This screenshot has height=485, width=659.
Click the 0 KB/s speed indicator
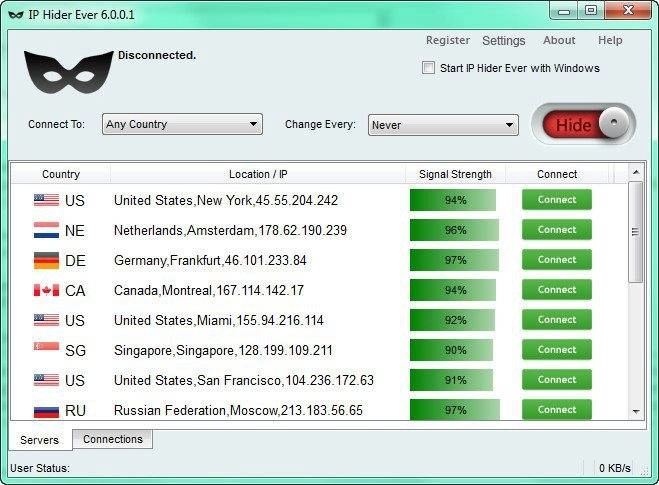(615, 468)
